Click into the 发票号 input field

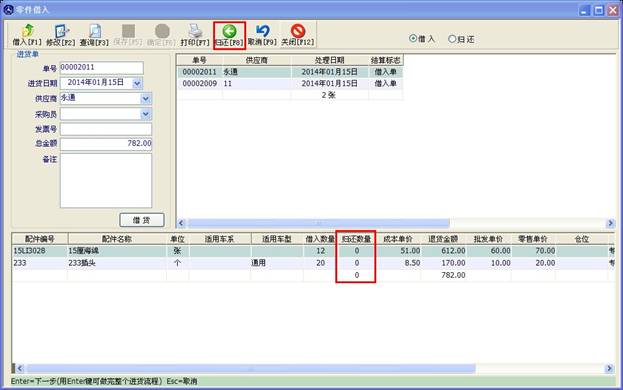pos(106,129)
